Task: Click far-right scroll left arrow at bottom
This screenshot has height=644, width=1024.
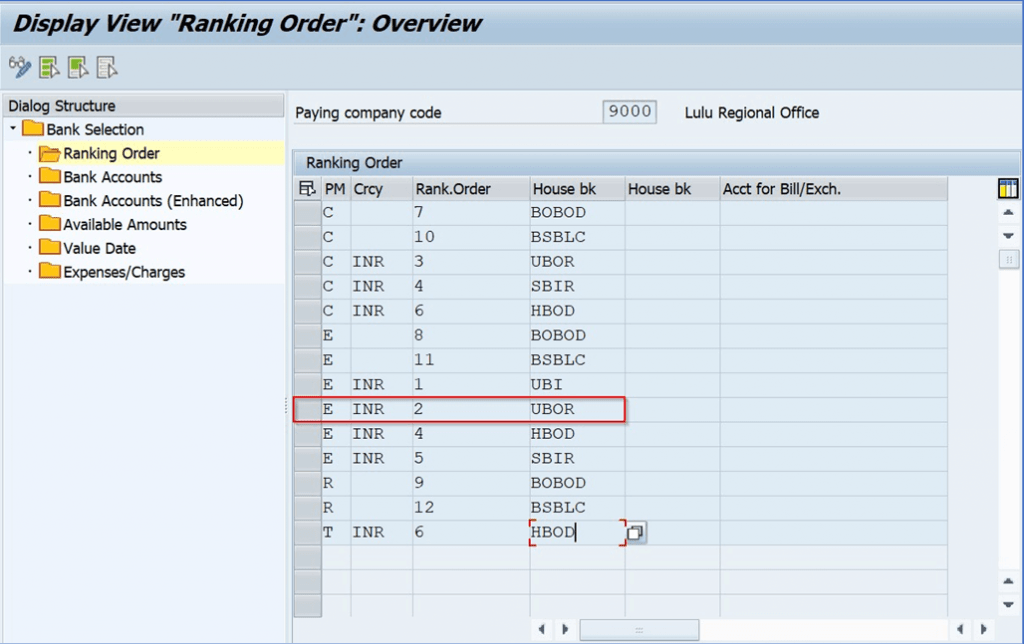Action: 959,630
